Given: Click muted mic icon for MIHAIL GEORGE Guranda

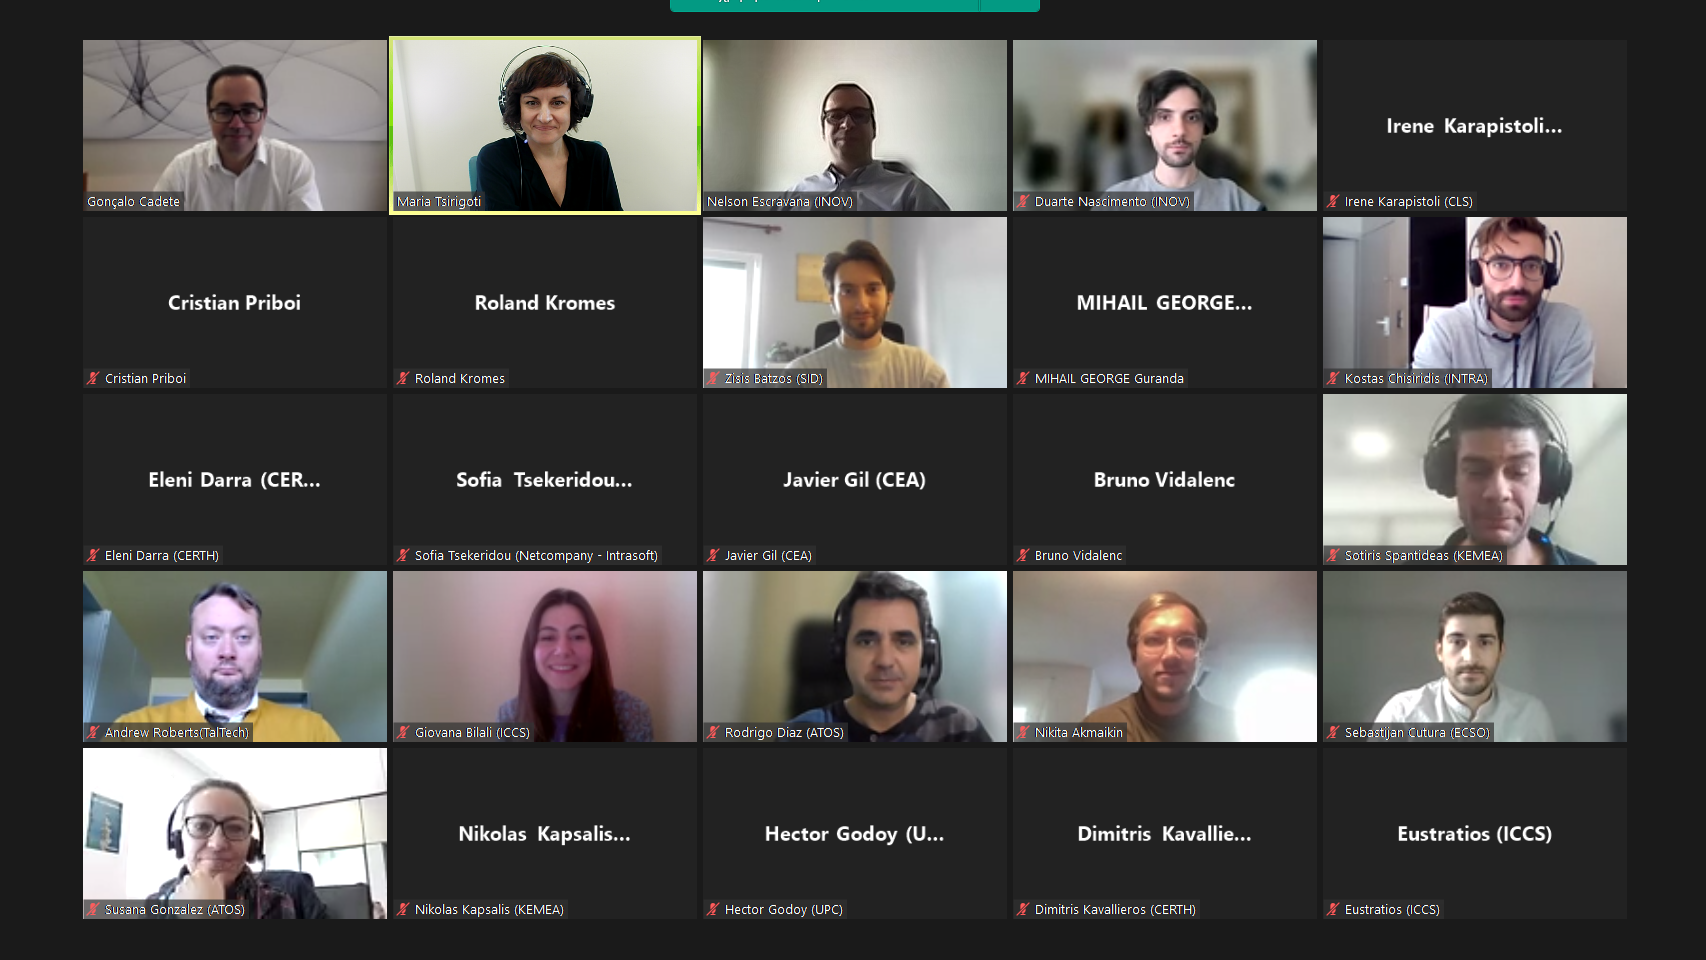Looking at the screenshot, I should [x=1023, y=379].
